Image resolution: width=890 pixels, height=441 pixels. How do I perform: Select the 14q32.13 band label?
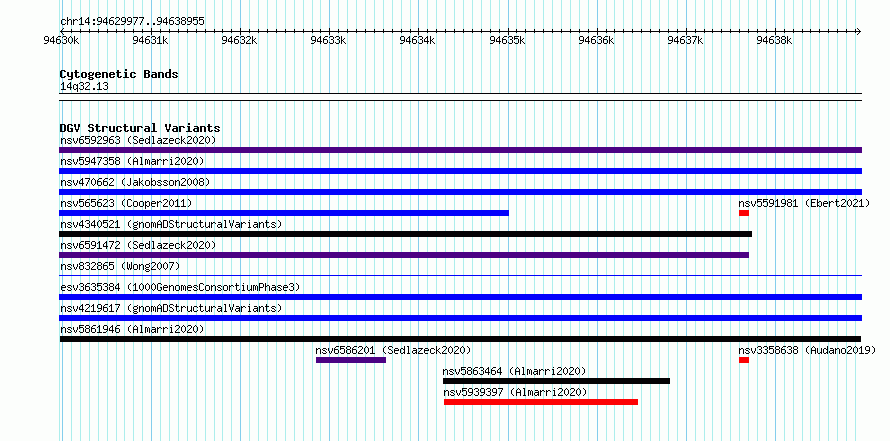pyautogui.click(x=84, y=86)
